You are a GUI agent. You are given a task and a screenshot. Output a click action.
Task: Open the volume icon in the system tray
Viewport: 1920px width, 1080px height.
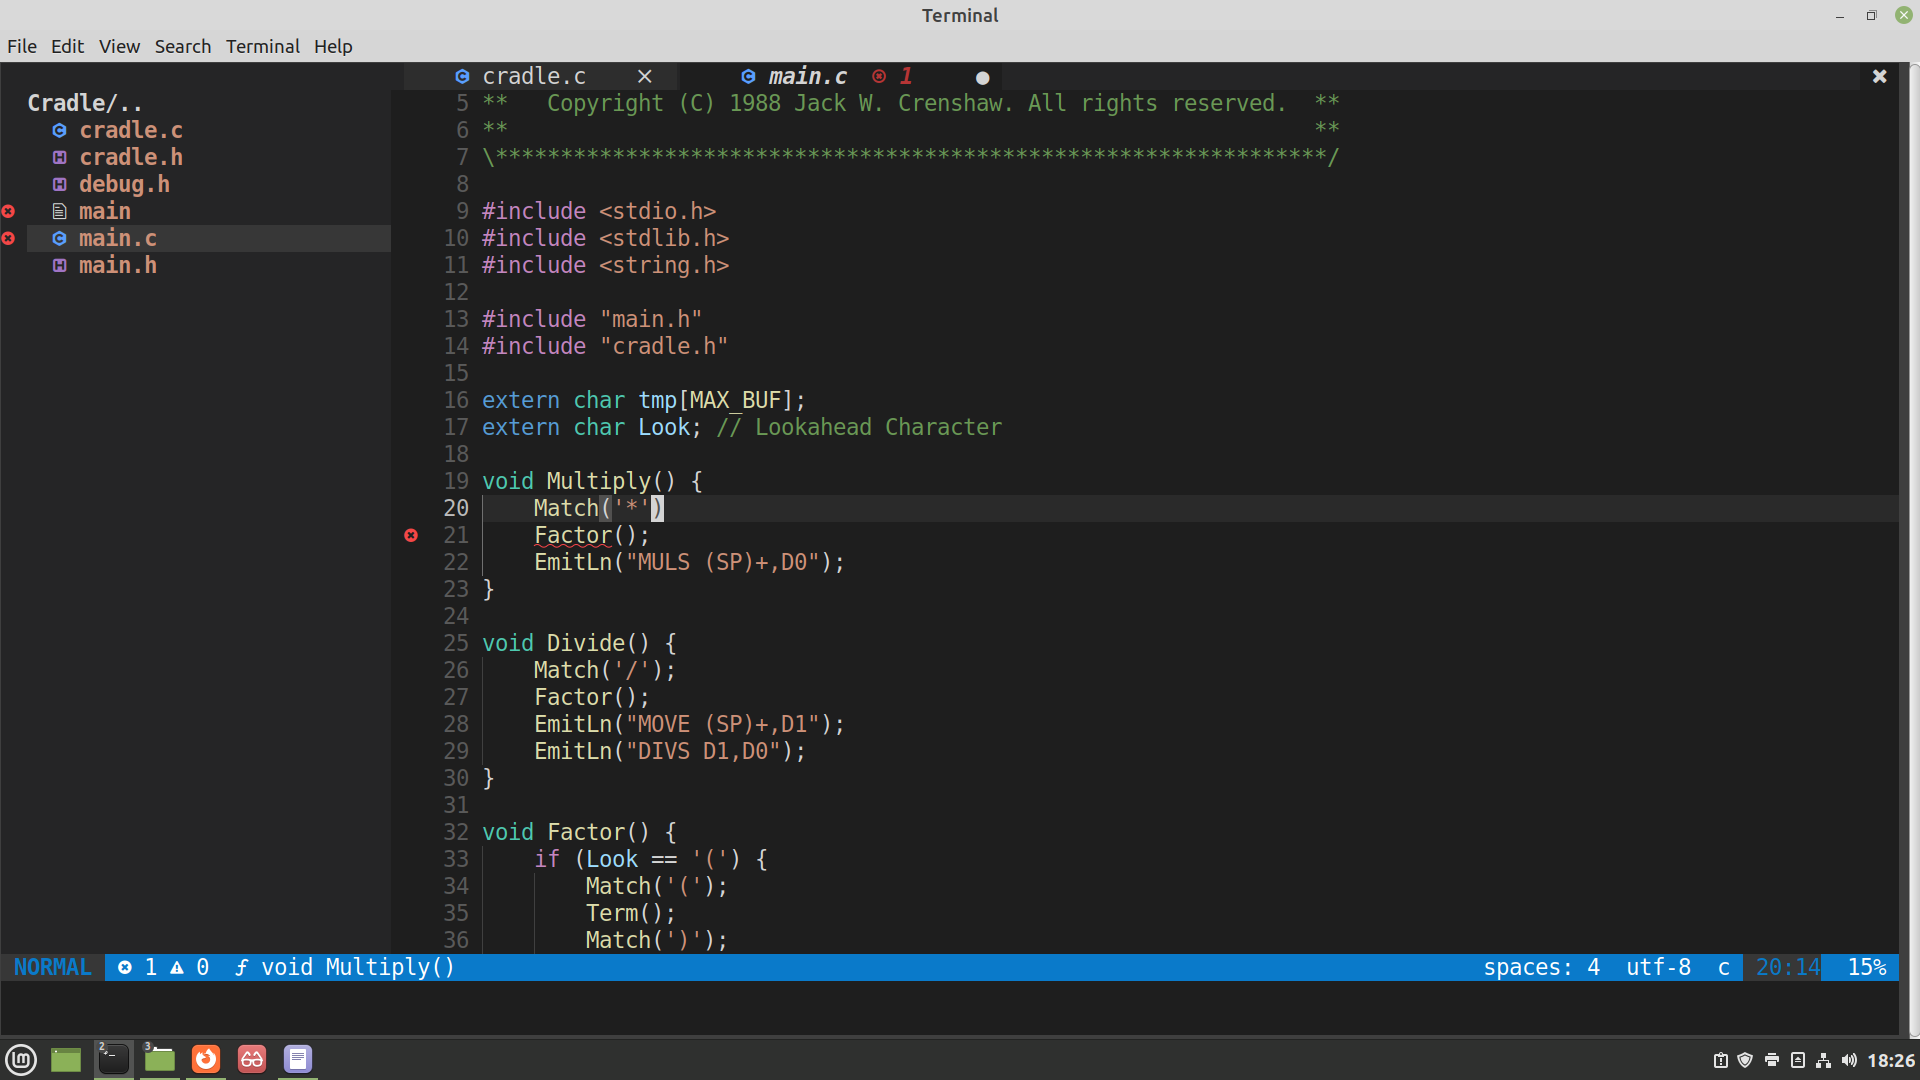pyautogui.click(x=1850, y=1060)
